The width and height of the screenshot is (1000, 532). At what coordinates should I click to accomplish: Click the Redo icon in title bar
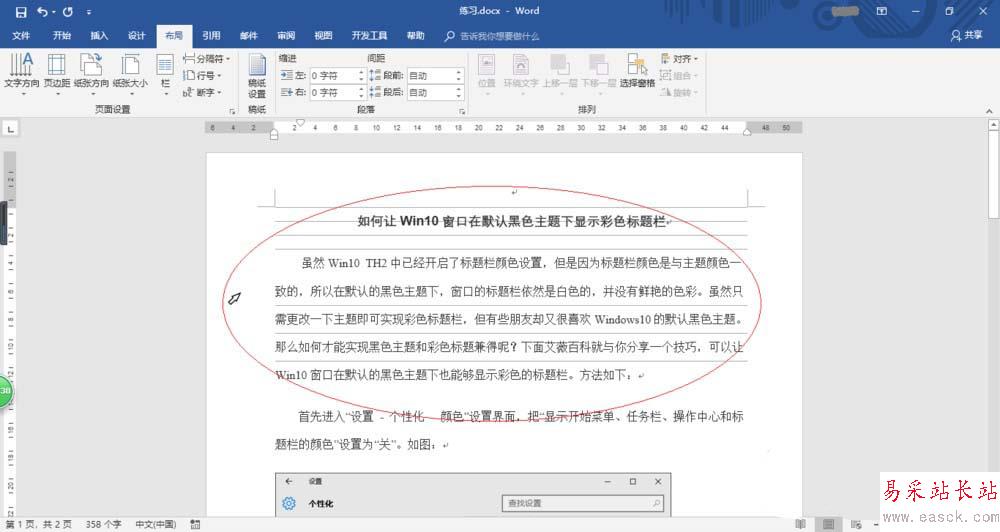point(68,11)
